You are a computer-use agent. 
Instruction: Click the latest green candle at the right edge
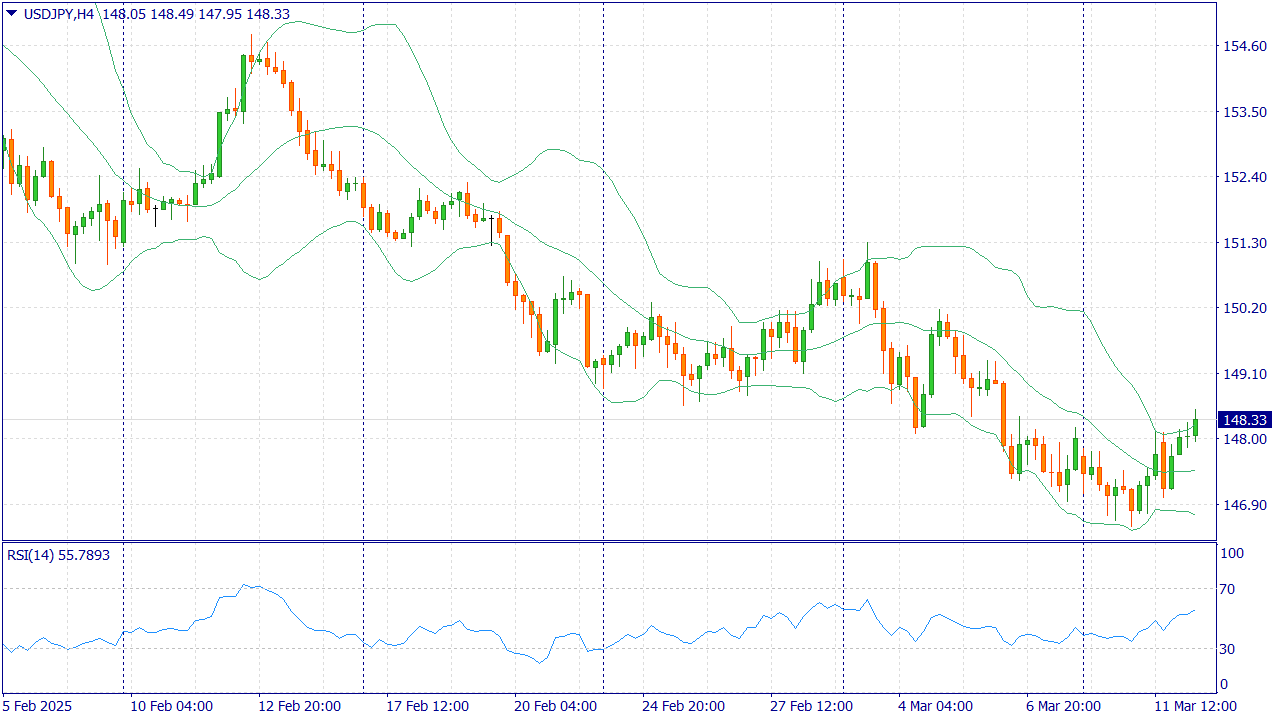1195,427
